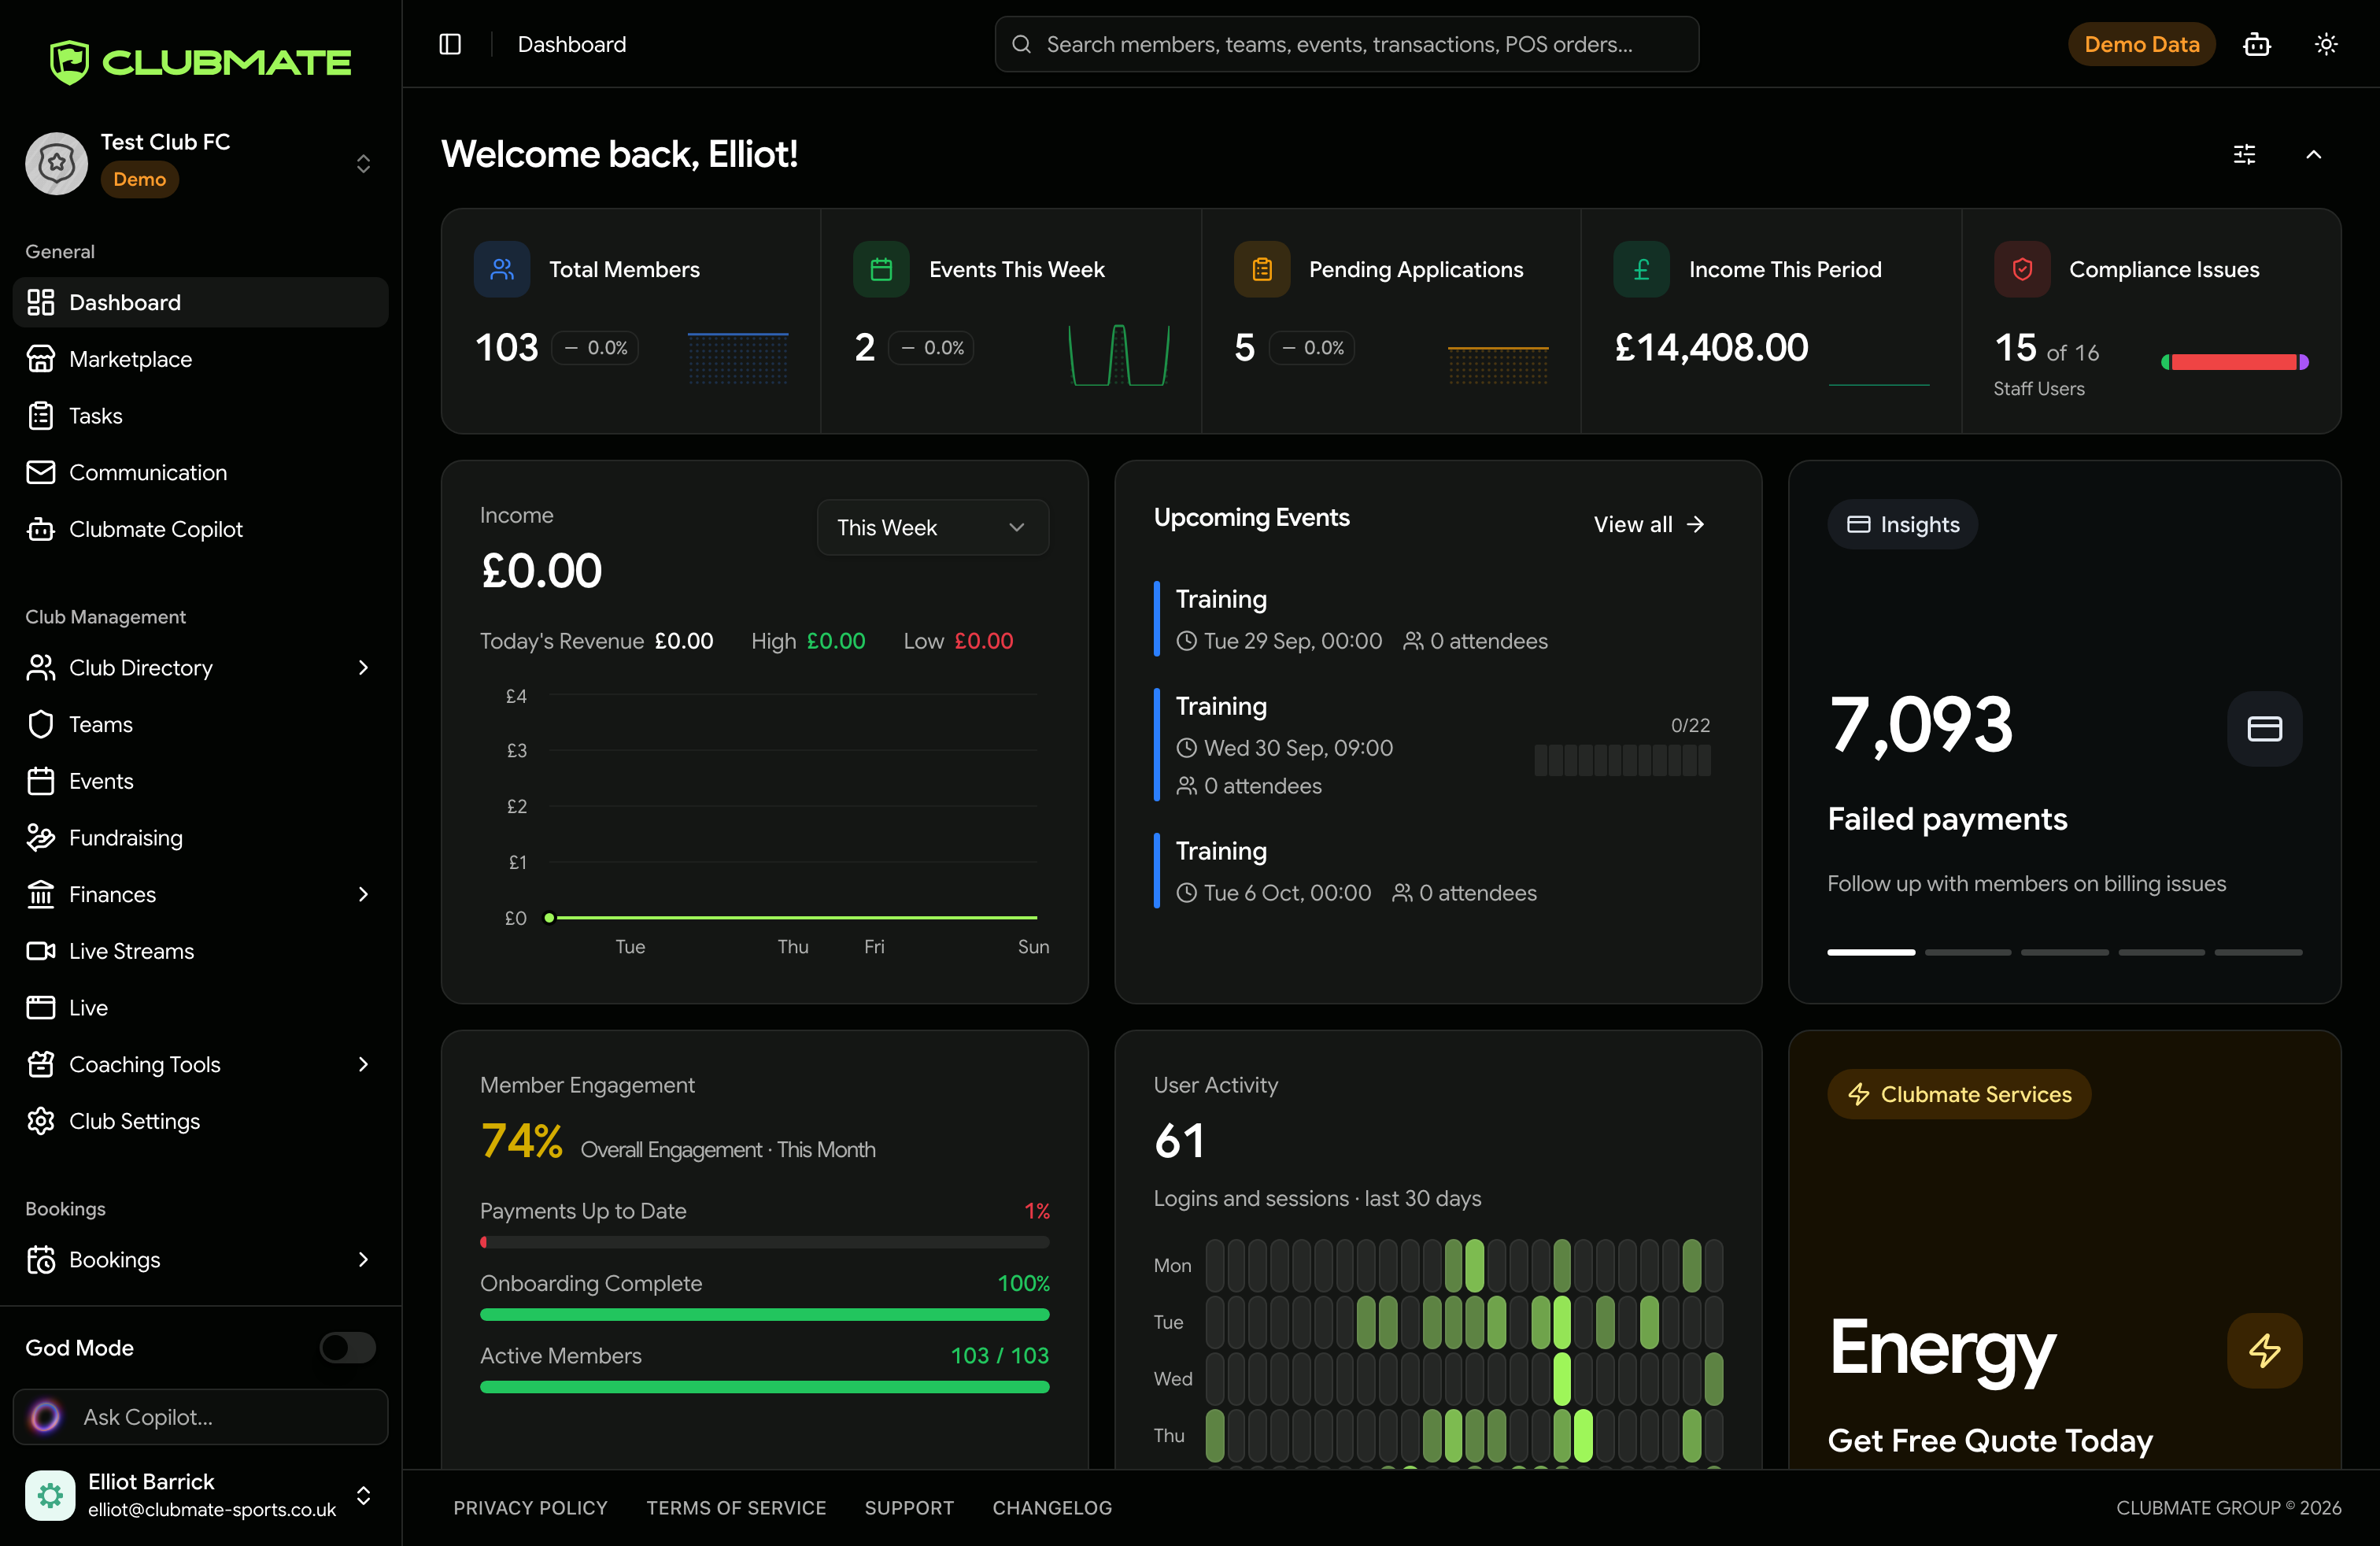The image size is (2380, 1546).
Task: Go to Tasks in the sidebar
Action: 200,416
